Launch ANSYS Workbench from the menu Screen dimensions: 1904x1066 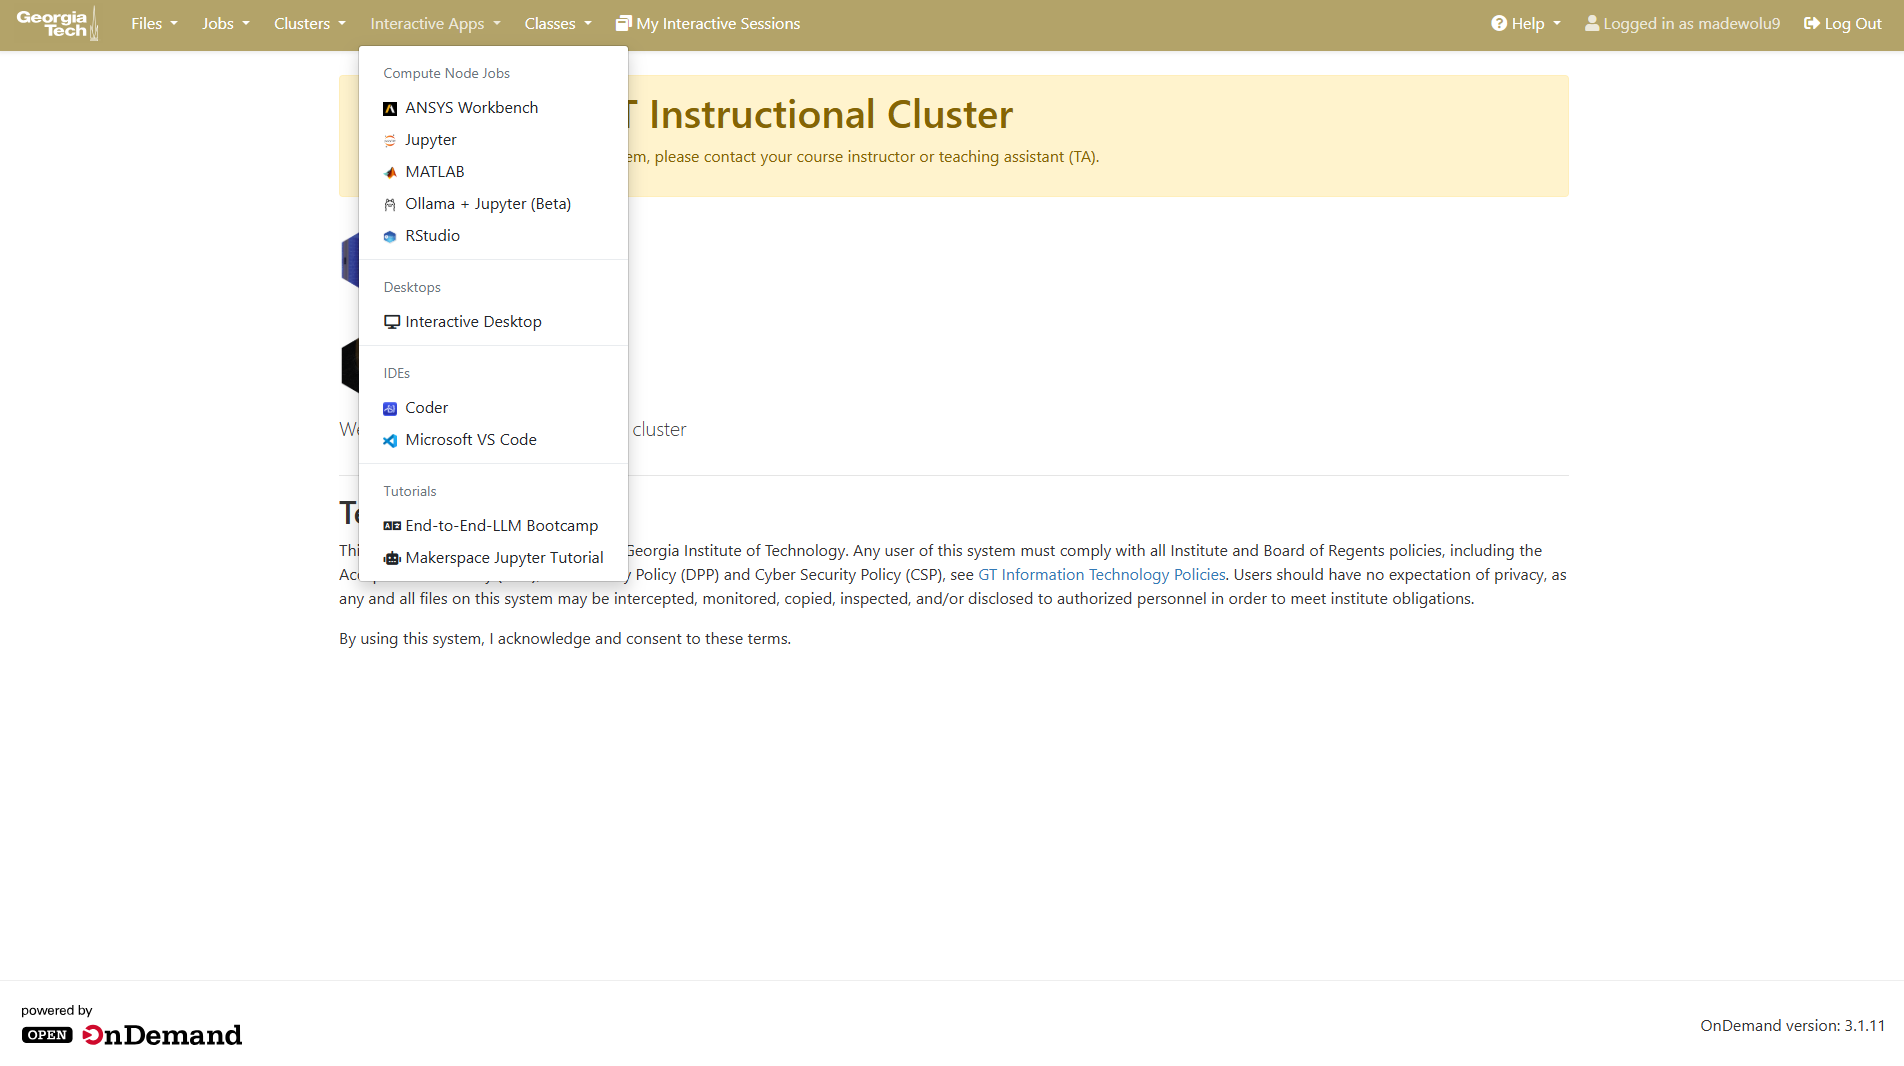point(493,108)
